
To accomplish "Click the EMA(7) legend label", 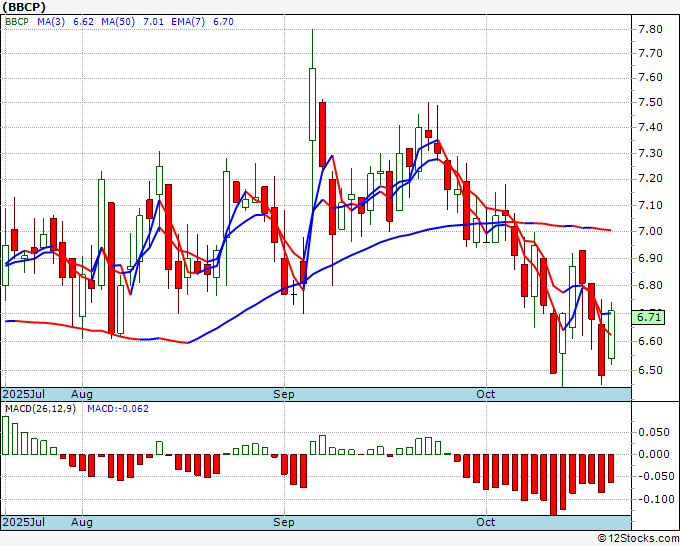I will point(188,21).
